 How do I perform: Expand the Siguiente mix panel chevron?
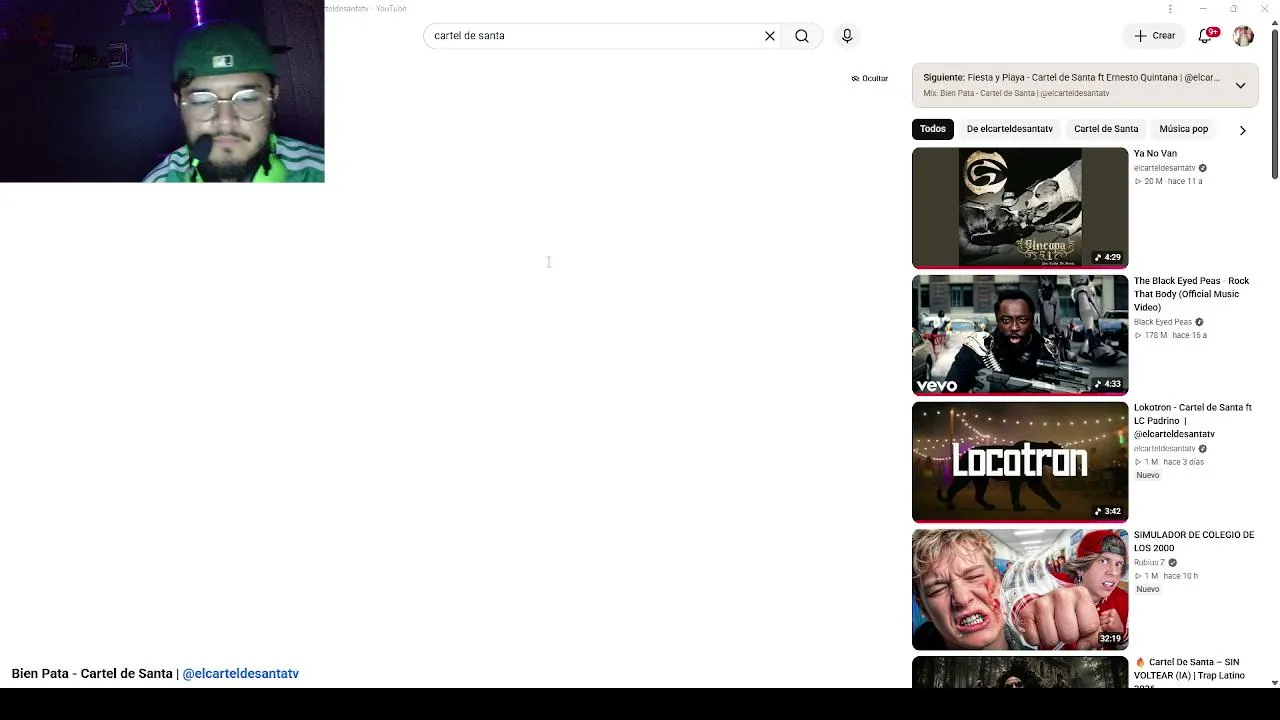click(x=1240, y=85)
